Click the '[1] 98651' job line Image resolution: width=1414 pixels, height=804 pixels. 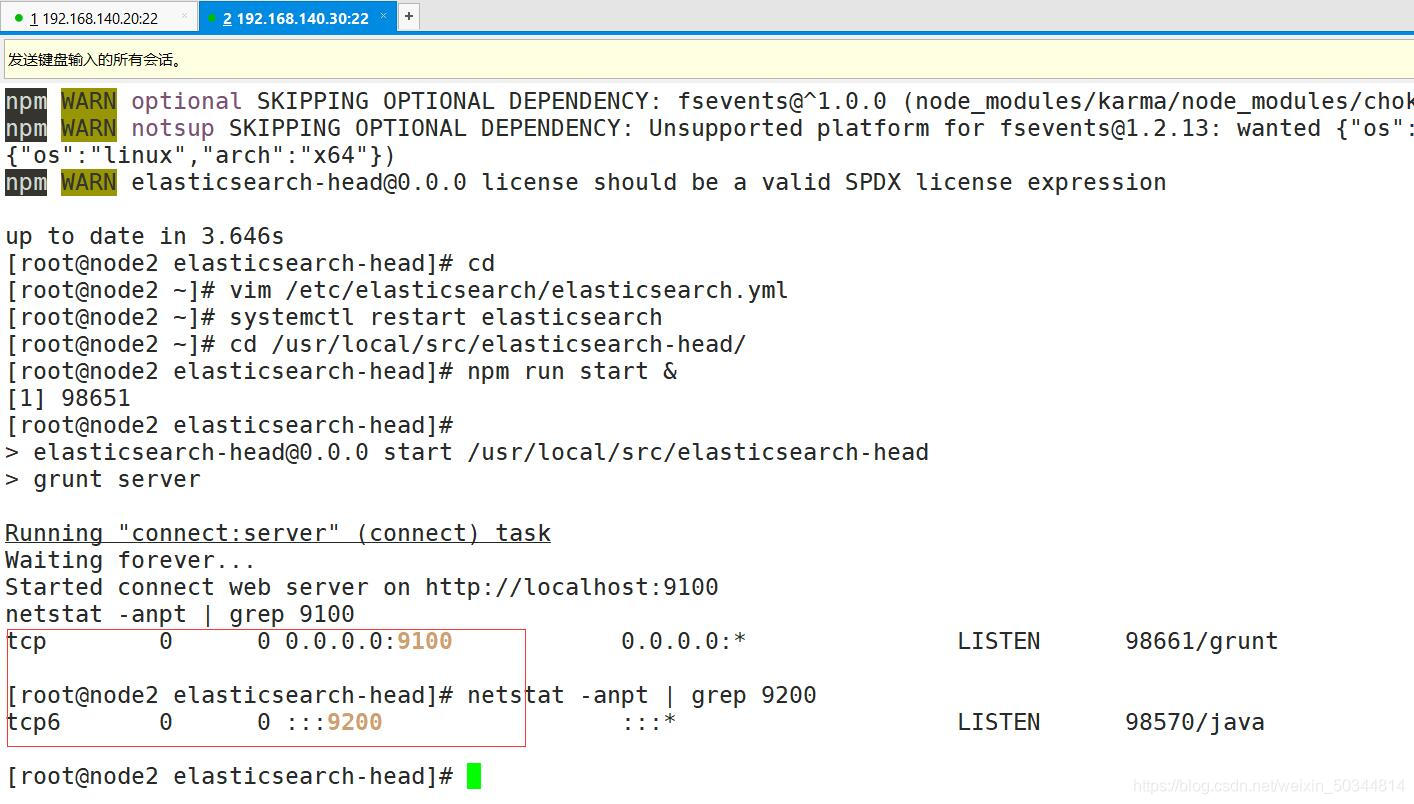click(x=68, y=398)
